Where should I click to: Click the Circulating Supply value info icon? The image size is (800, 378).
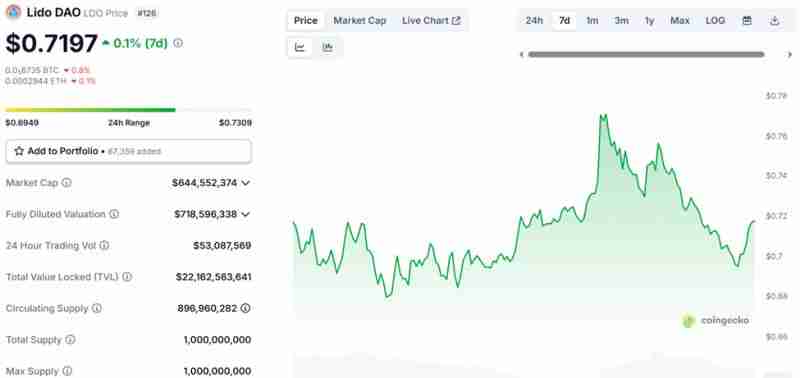245,308
